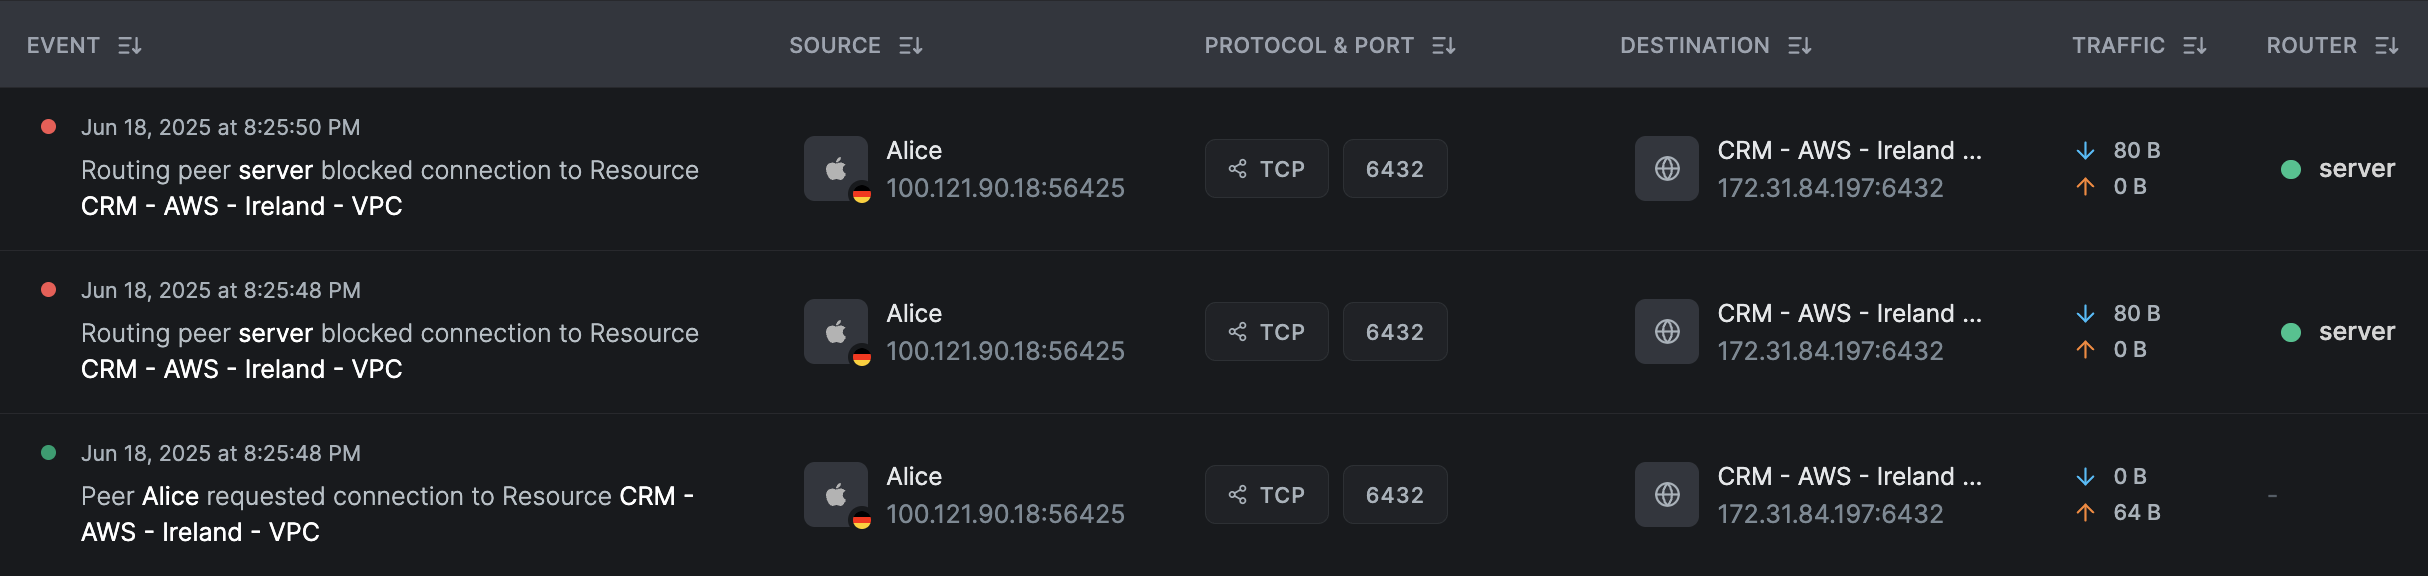Click the Apple icon in the second event row
This screenshot has width=2428, height=576.
click(x=836, y=331)
